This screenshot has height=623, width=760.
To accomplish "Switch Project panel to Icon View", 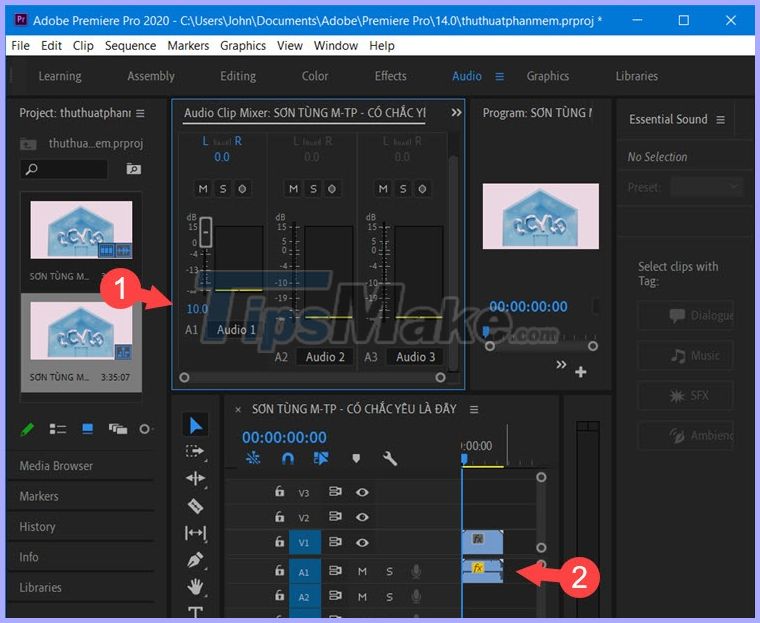I will click(x=88, y=429).
